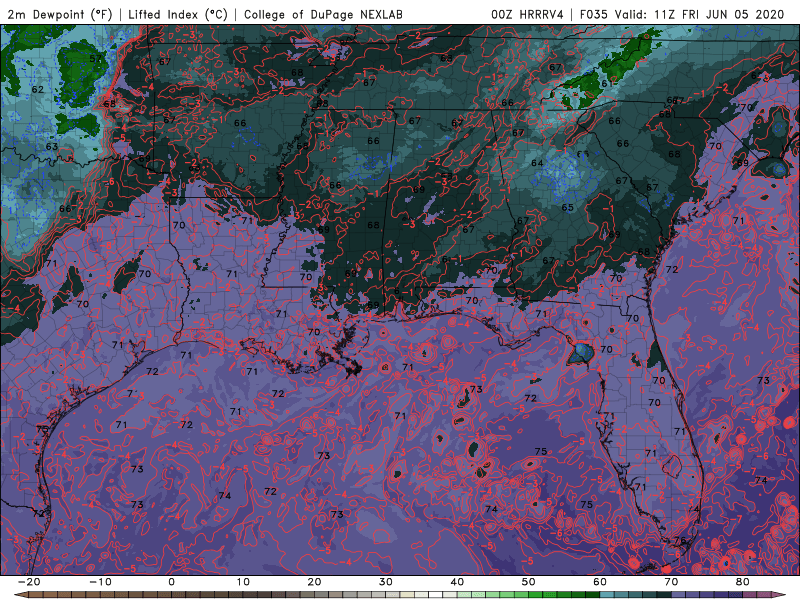Click the '57' dewpoint value in the green area
The image size is (800, 600).
pyautogui.click(x=95, y=59)
